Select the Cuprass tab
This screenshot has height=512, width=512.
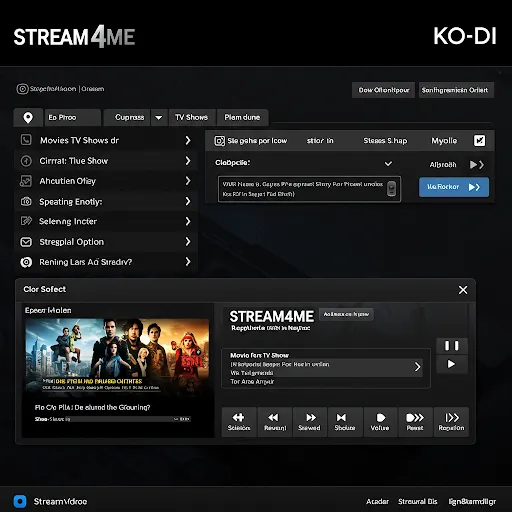(x=127, y=117)
